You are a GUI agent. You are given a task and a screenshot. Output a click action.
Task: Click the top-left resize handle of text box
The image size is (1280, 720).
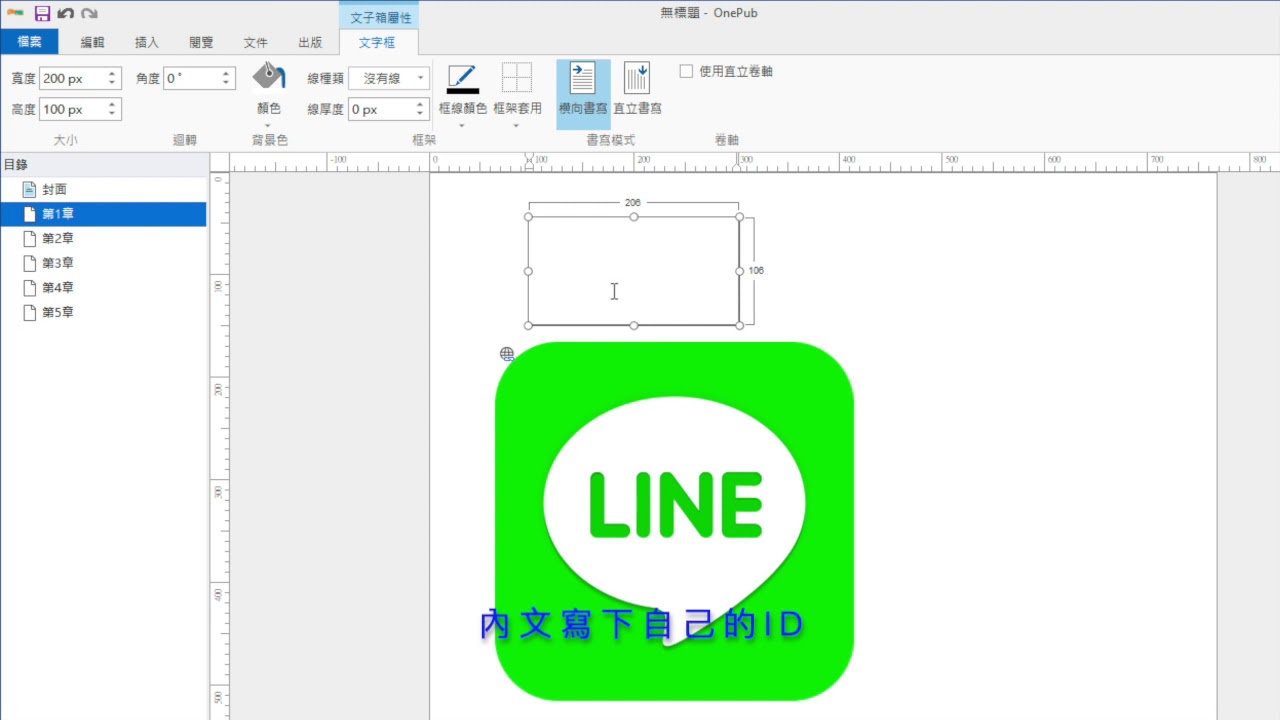pos(529,217)
